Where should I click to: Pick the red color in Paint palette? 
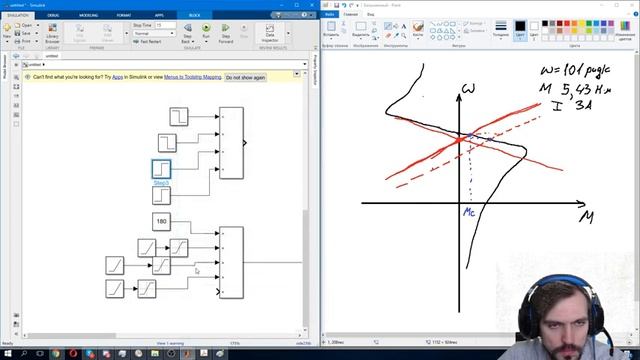pyautogui.click(x=567, y=23)
